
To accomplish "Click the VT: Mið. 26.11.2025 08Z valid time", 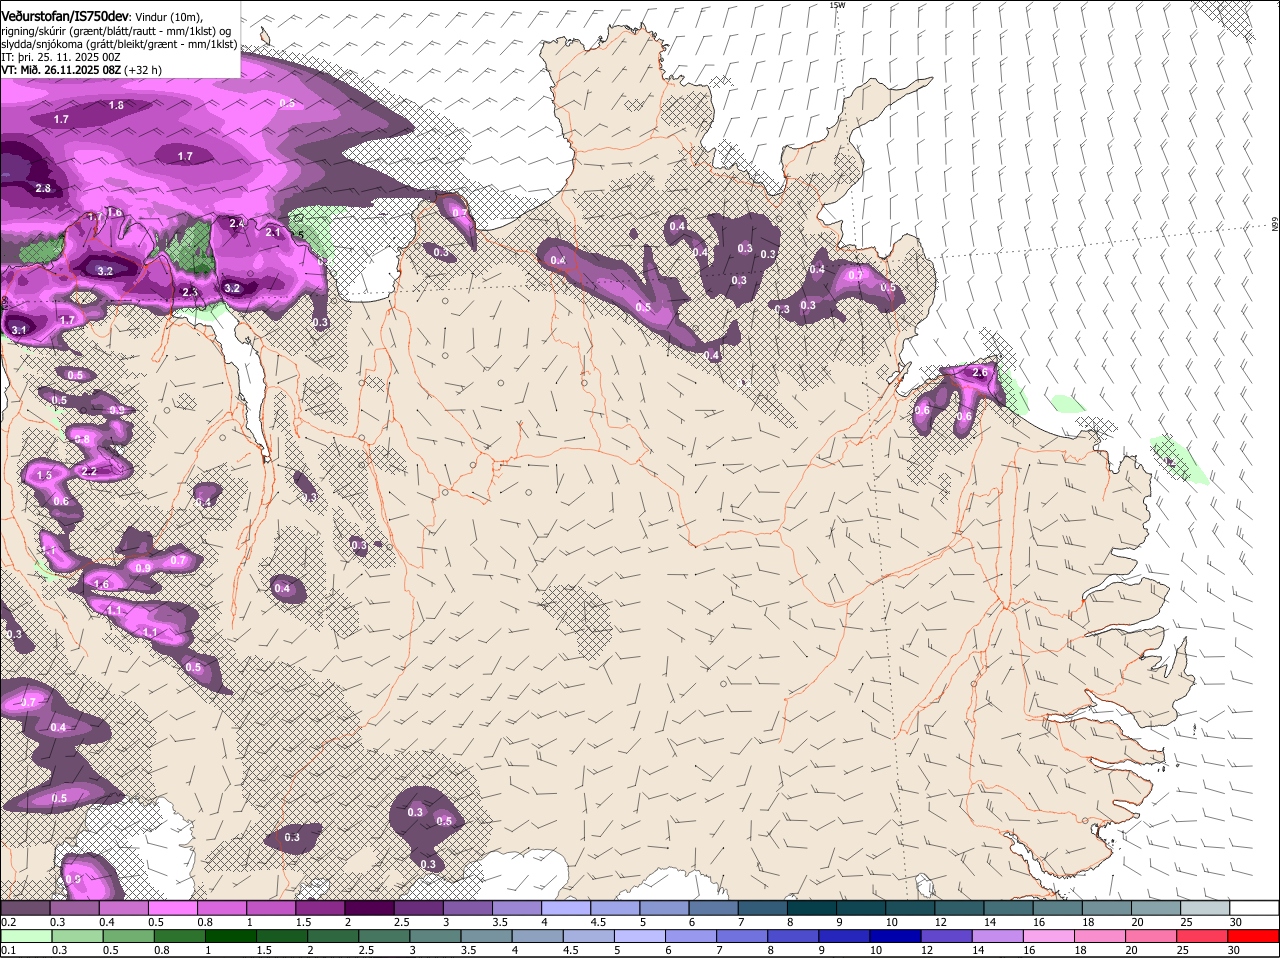I will (62, 70).
